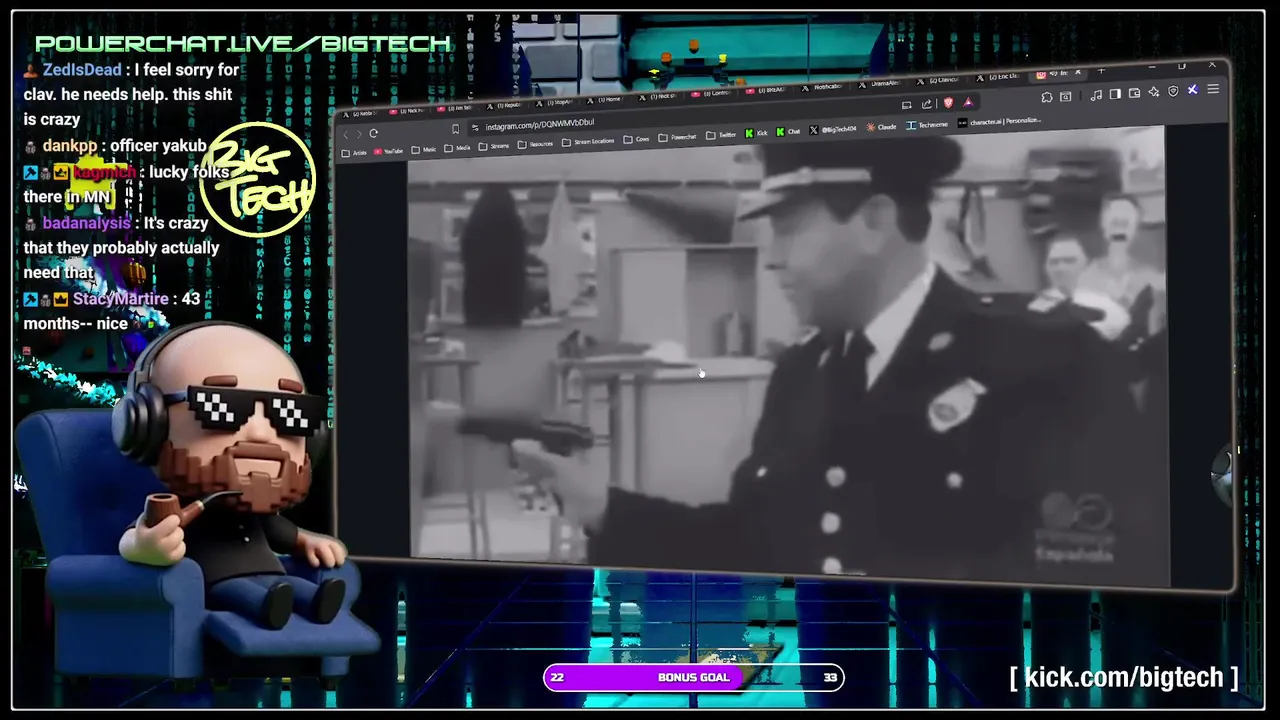
Task: Switch to the (1) StopAnt X tab
Action: pos(556,103)
